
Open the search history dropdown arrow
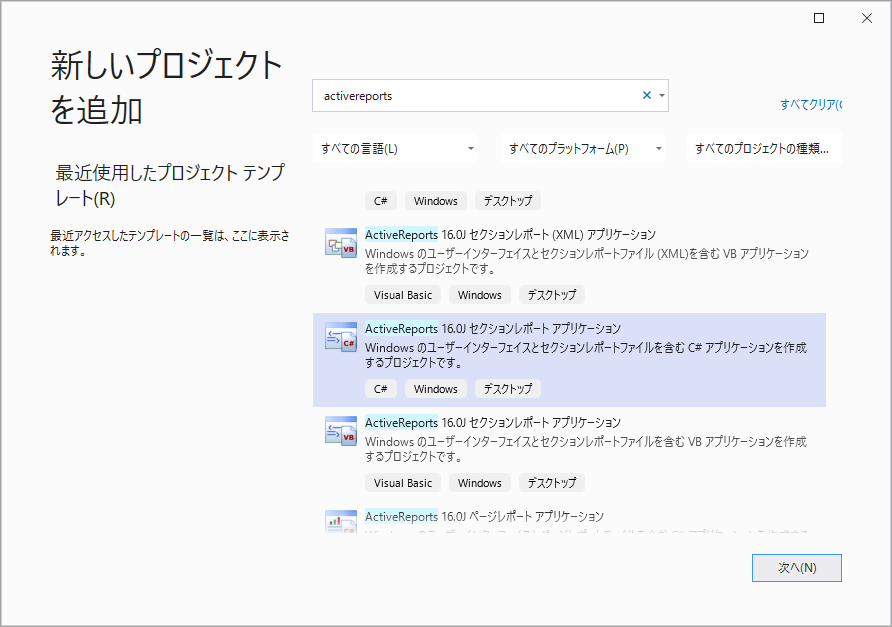[661, 96]
